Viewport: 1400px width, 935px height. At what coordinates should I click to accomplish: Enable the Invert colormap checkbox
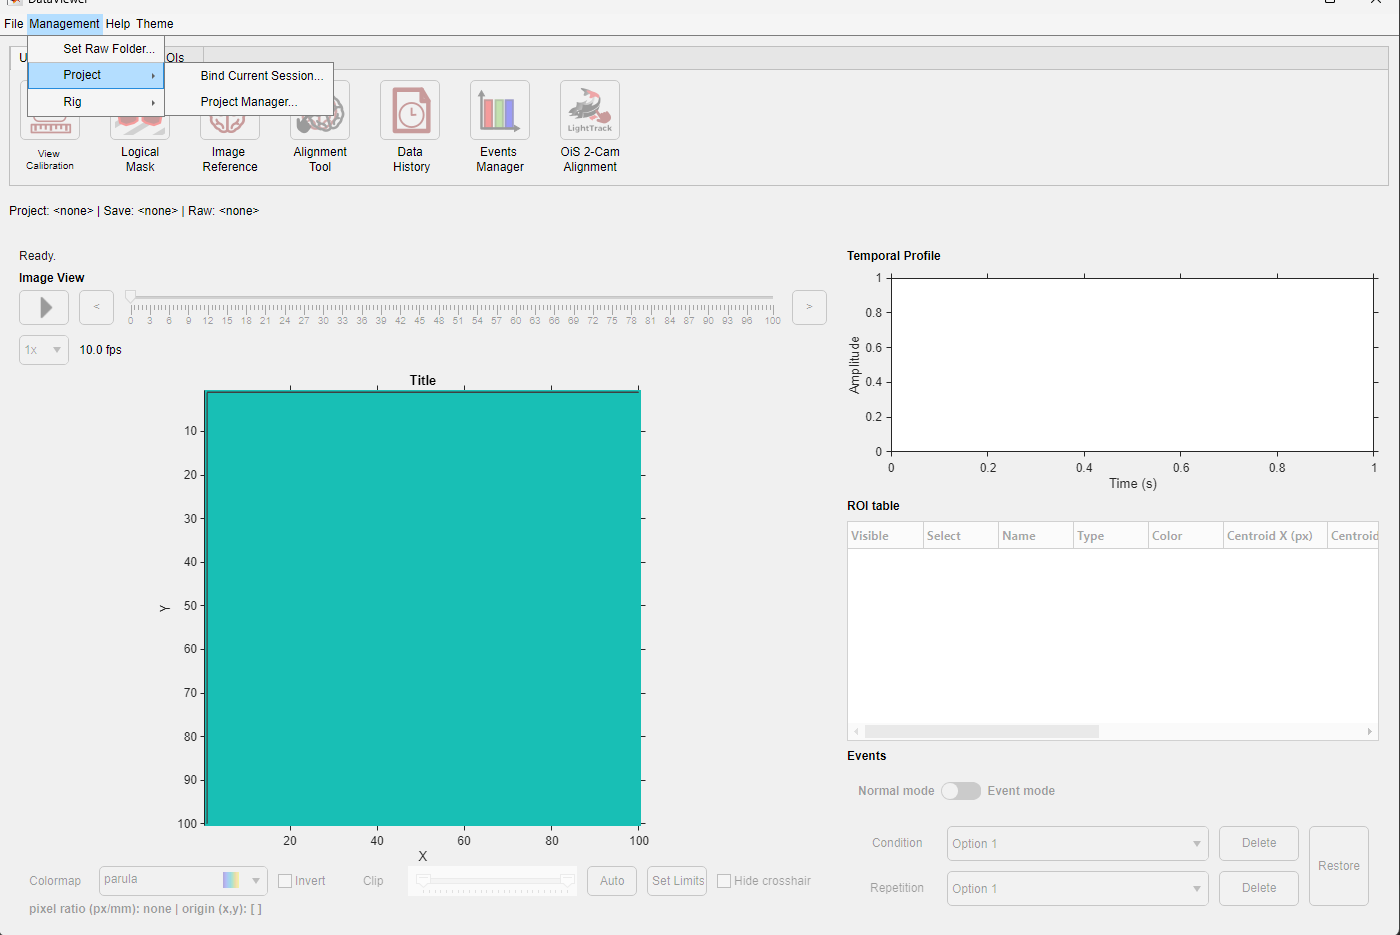285,881
